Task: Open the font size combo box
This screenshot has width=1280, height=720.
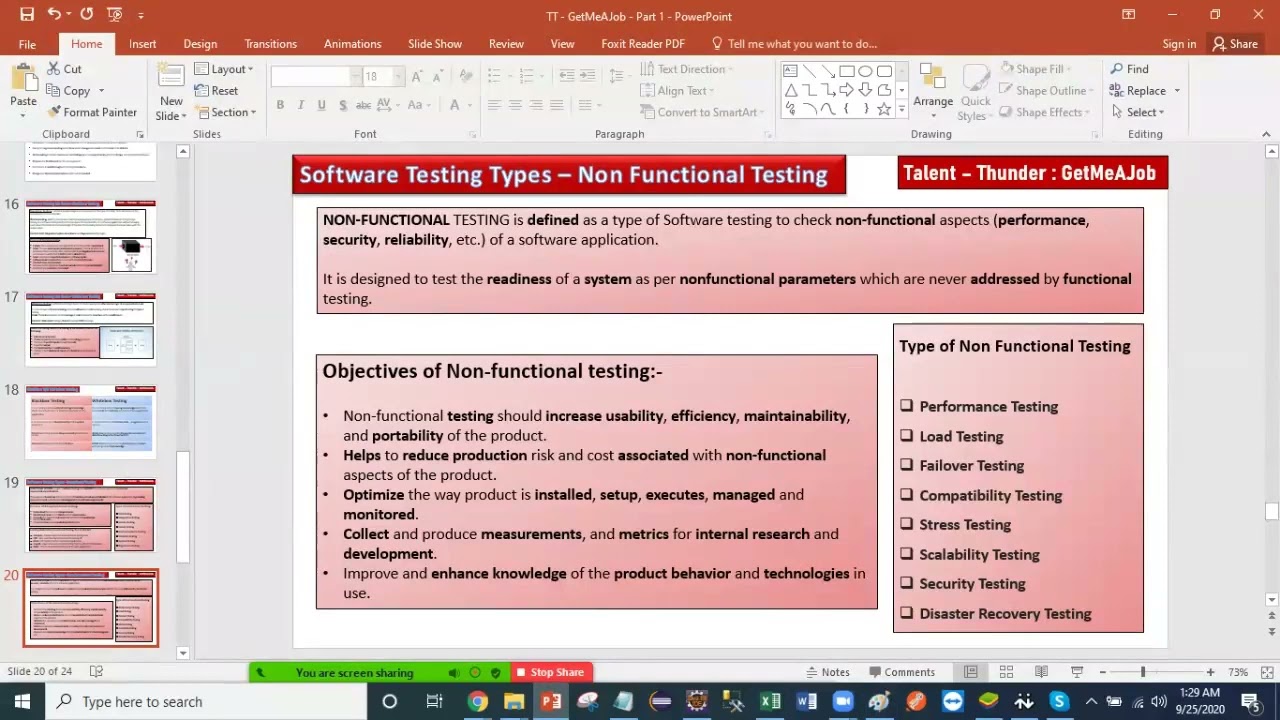Action: click(x=384, y=77)
